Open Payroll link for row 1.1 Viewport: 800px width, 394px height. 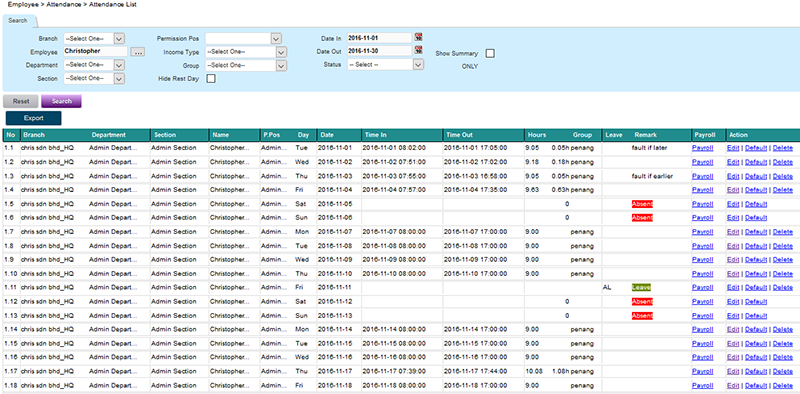point(703,148)
